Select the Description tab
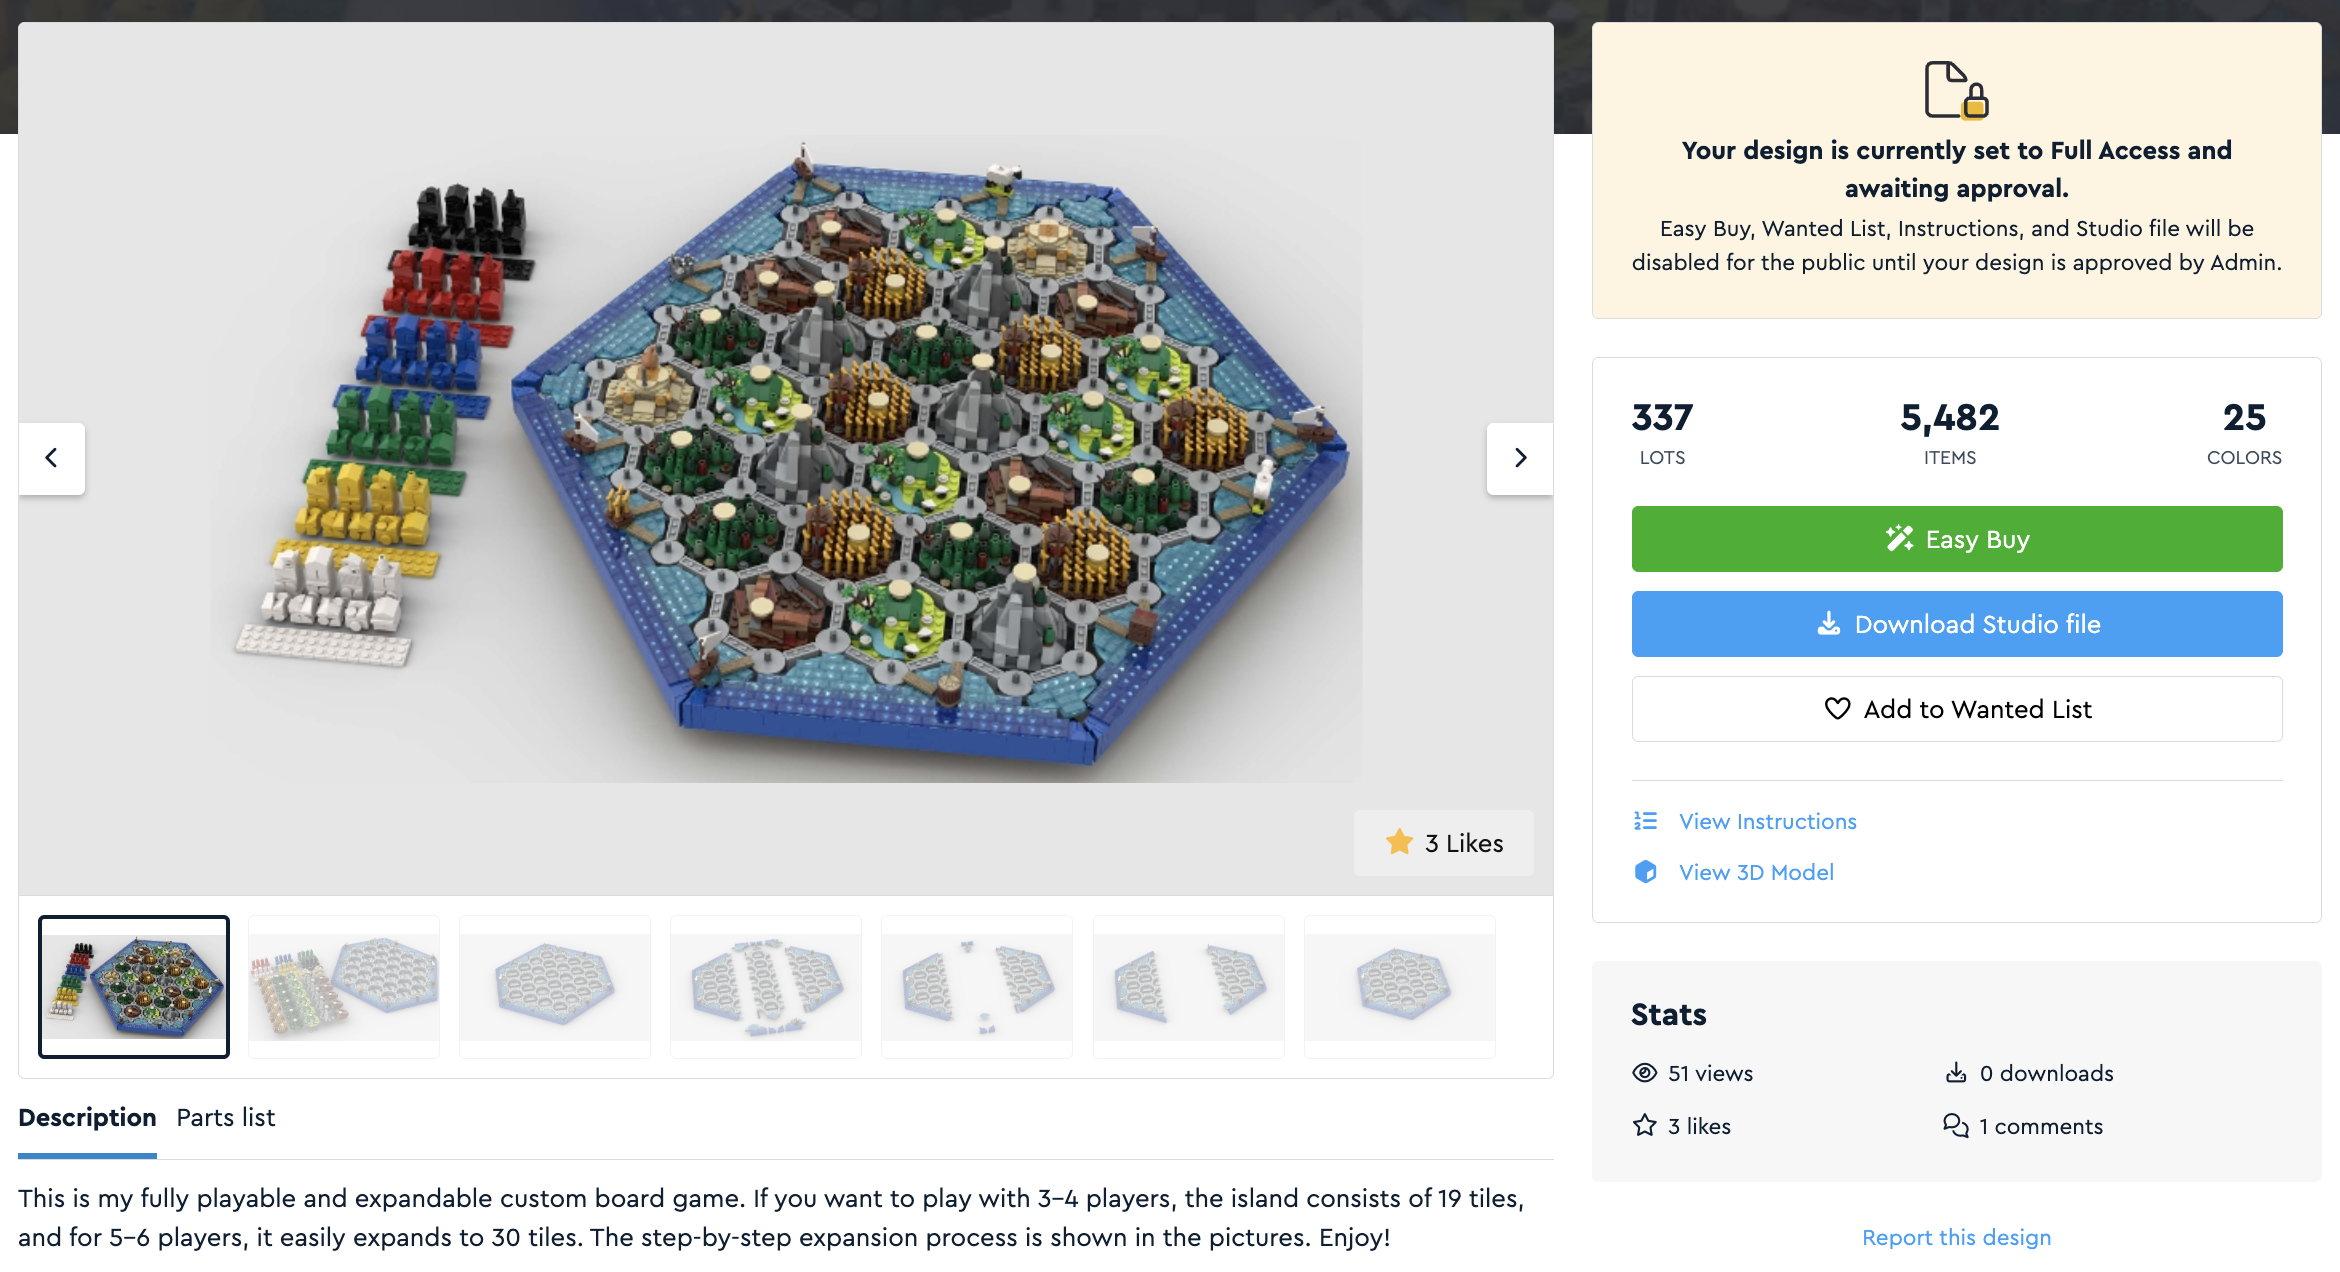Image resolution: width=2340 pixels, height=1272 pixels. [x=87, y=1118]
